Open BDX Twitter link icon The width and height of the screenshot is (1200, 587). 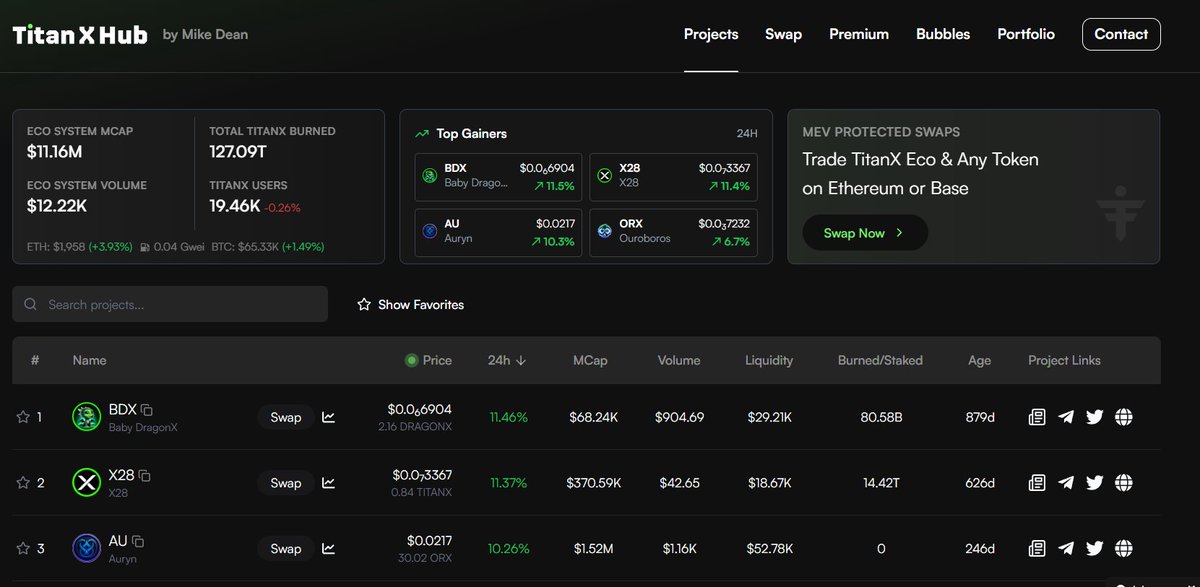pyautogui.click(x=1095, y=417)
